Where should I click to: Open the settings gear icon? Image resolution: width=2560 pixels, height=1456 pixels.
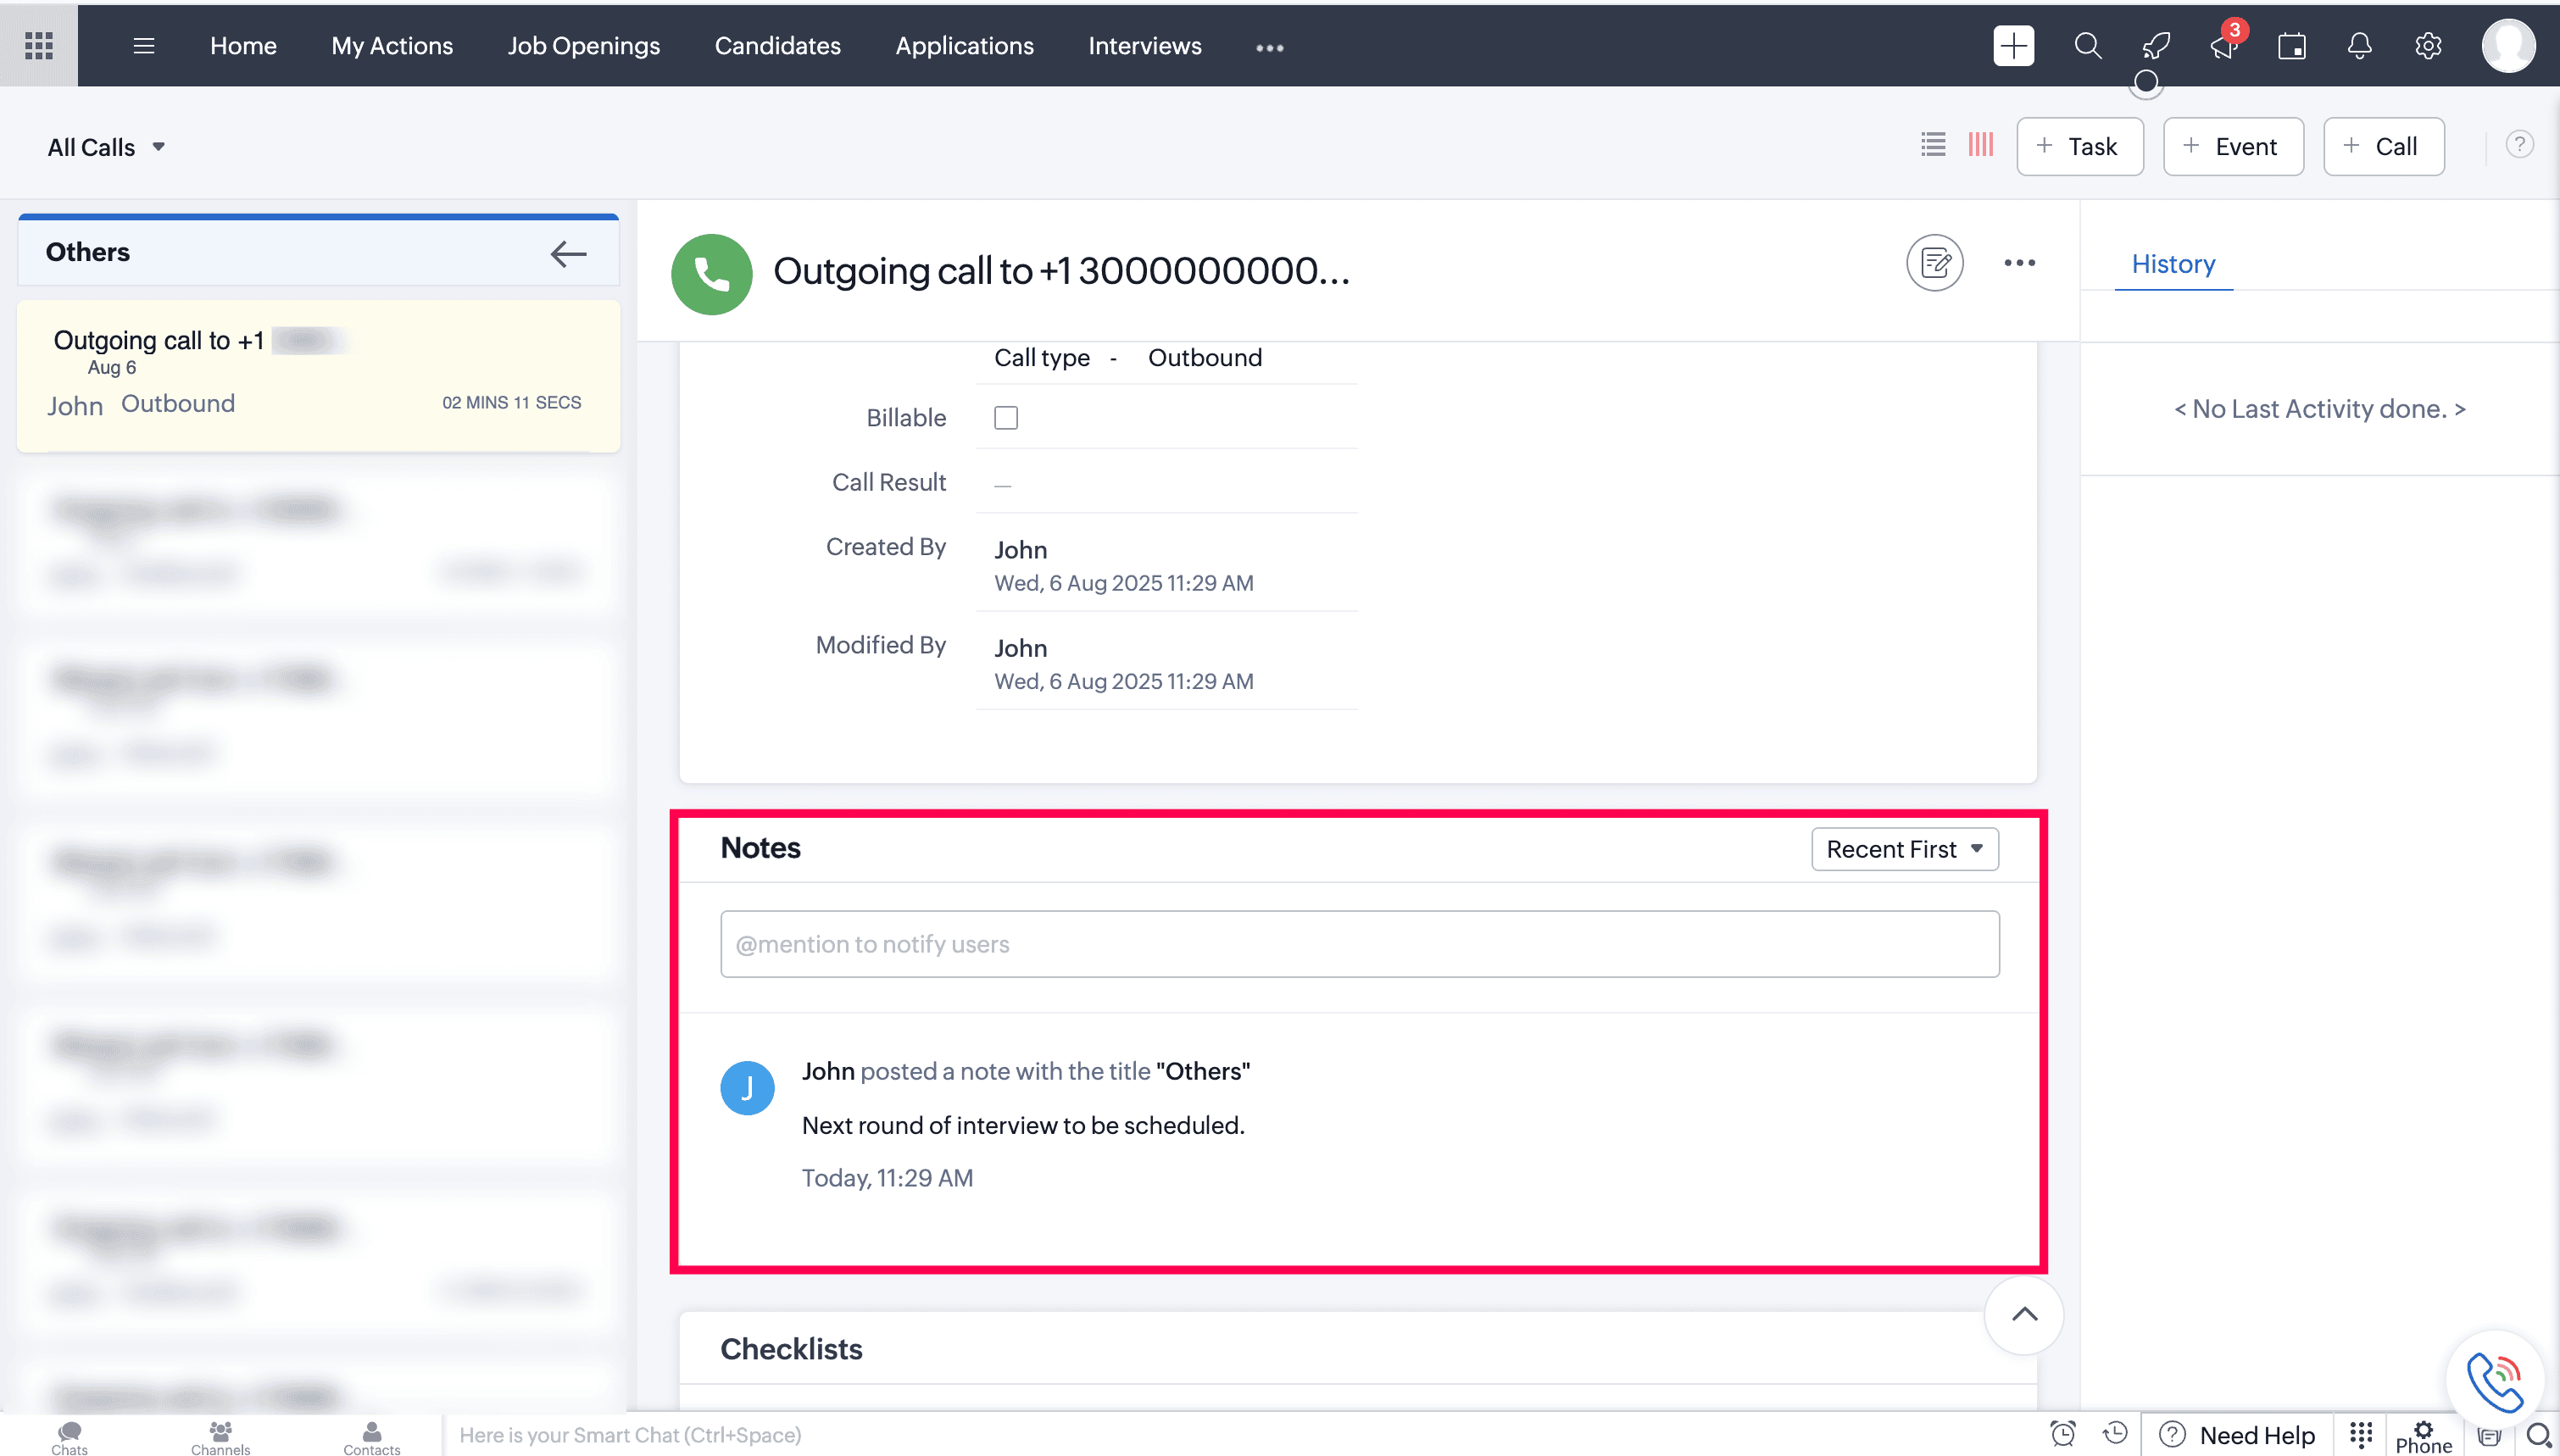2428,46
